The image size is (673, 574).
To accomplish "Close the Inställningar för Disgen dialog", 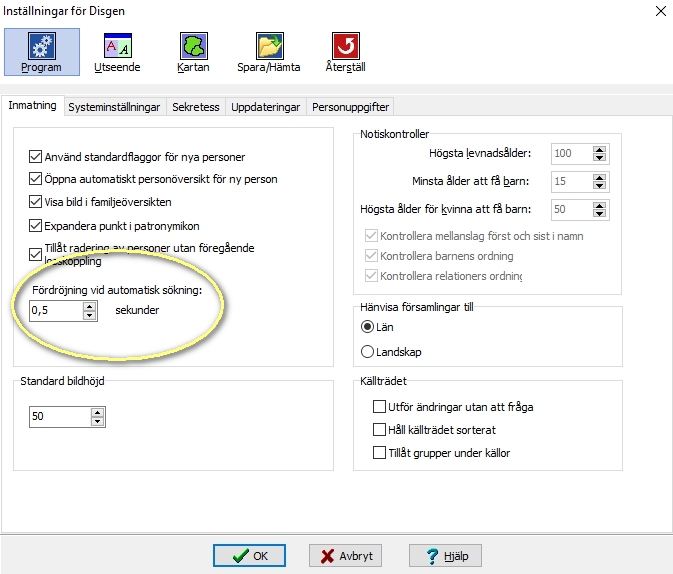I will click(x=661, y=11).
